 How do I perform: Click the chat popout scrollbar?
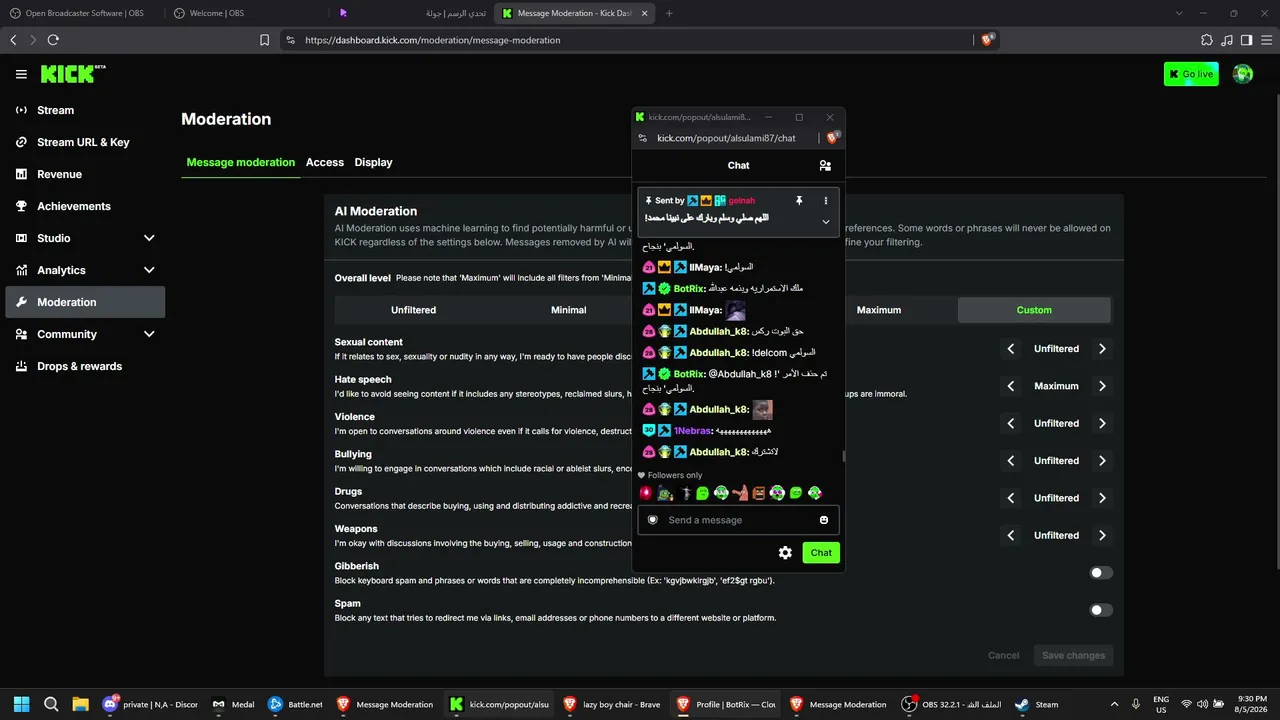(843, 455)
